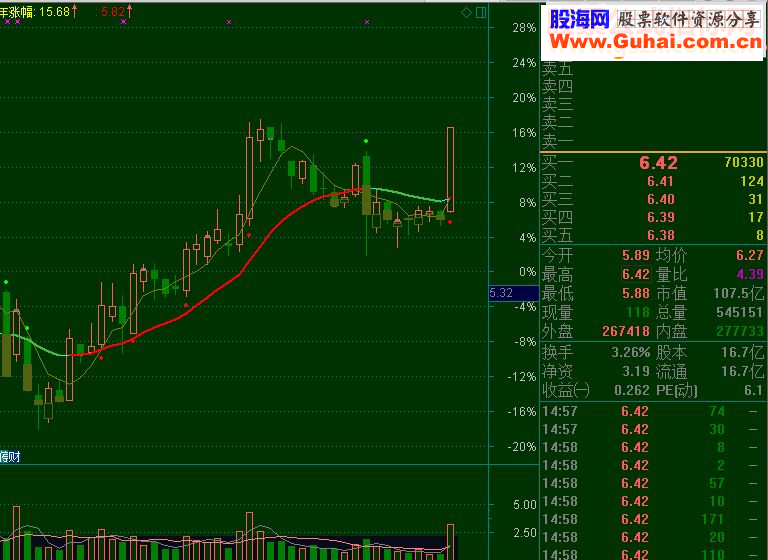Click the 2.50 volume scale label
The image size is (768, 560).
525,533
